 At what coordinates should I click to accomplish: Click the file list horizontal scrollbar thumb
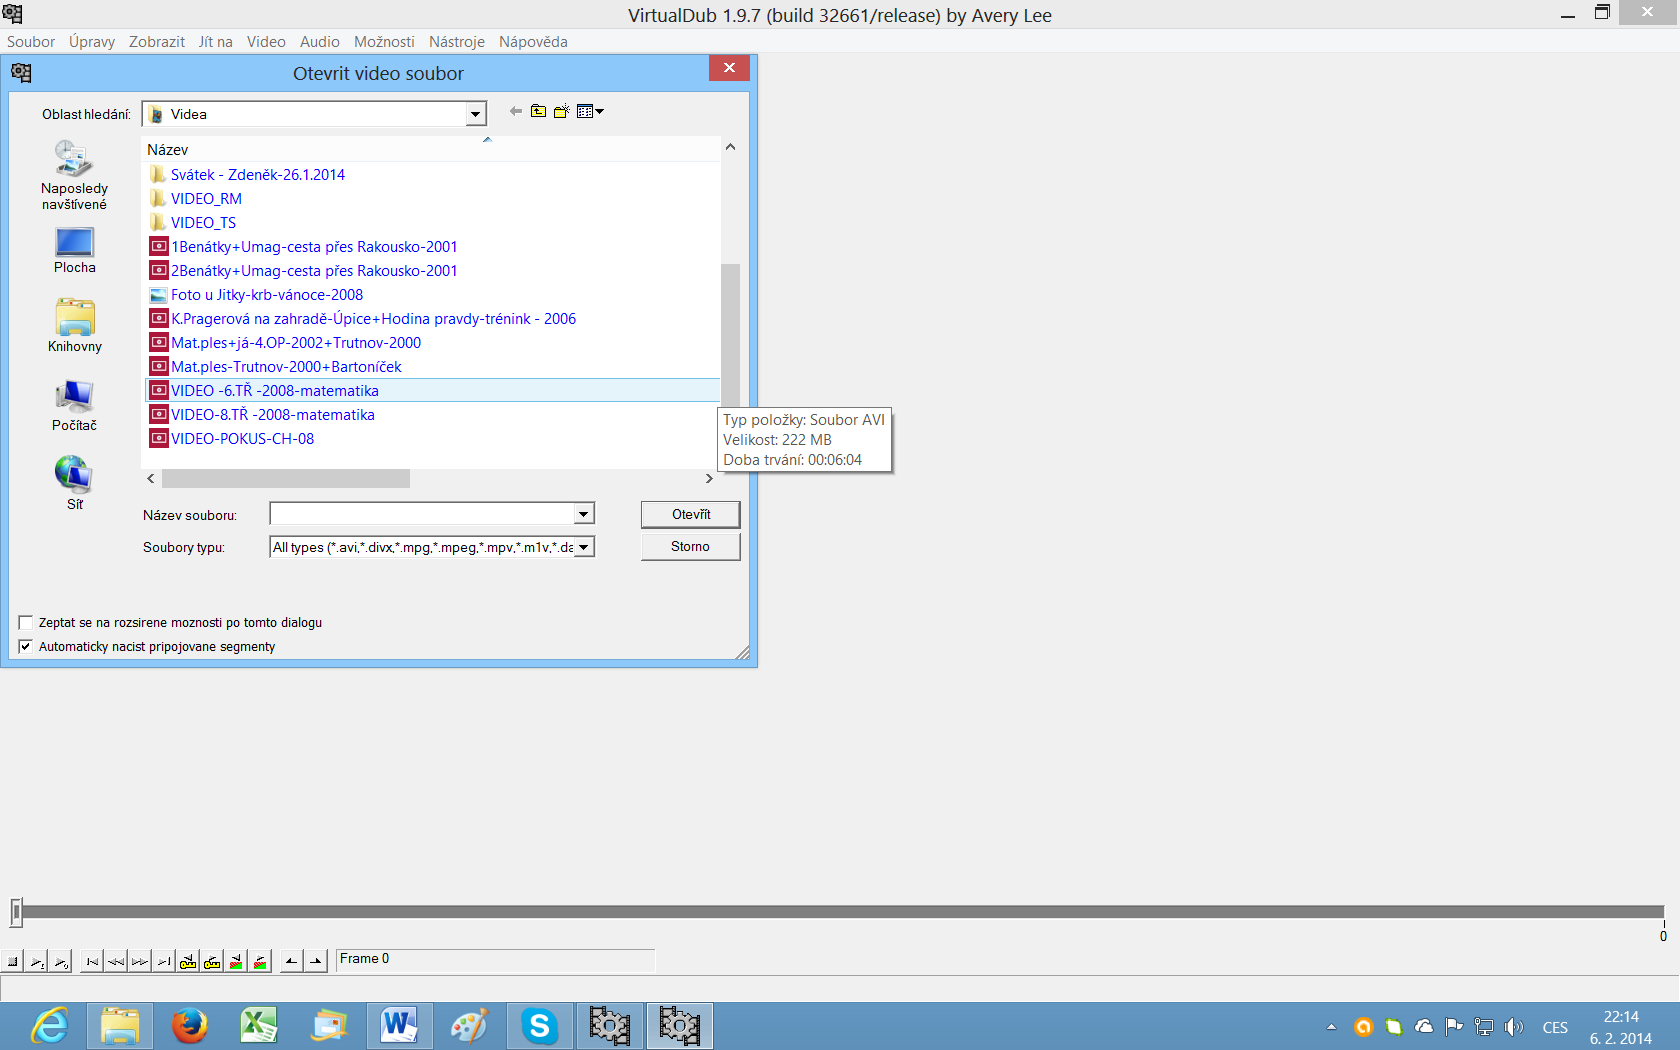tap(286, 479)
